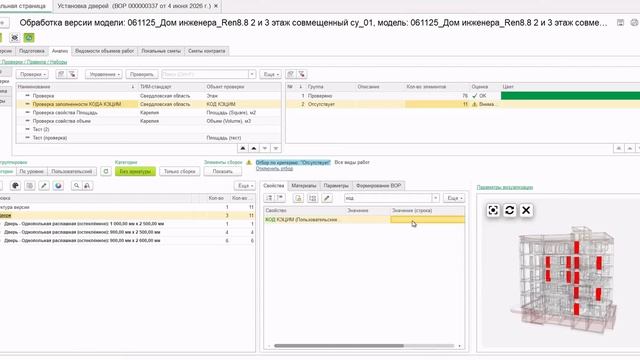Click the warning triangle next to Элементы сборок
Image resolution: width=640 pixels, height=360 pixels.
pos(249,162)
